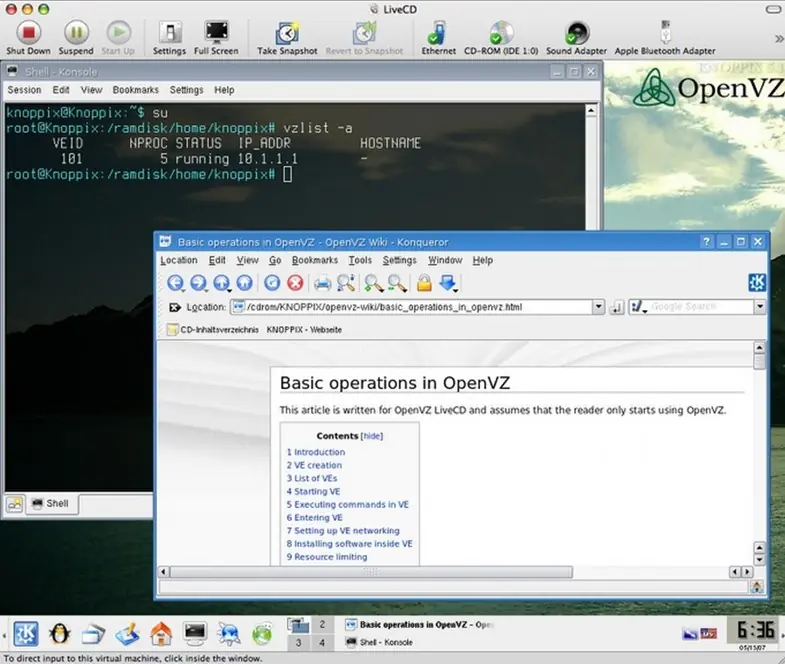Go to home URL in Konqueror
The width and height of the screenshot is (785, 664).
tap(244, 283)
